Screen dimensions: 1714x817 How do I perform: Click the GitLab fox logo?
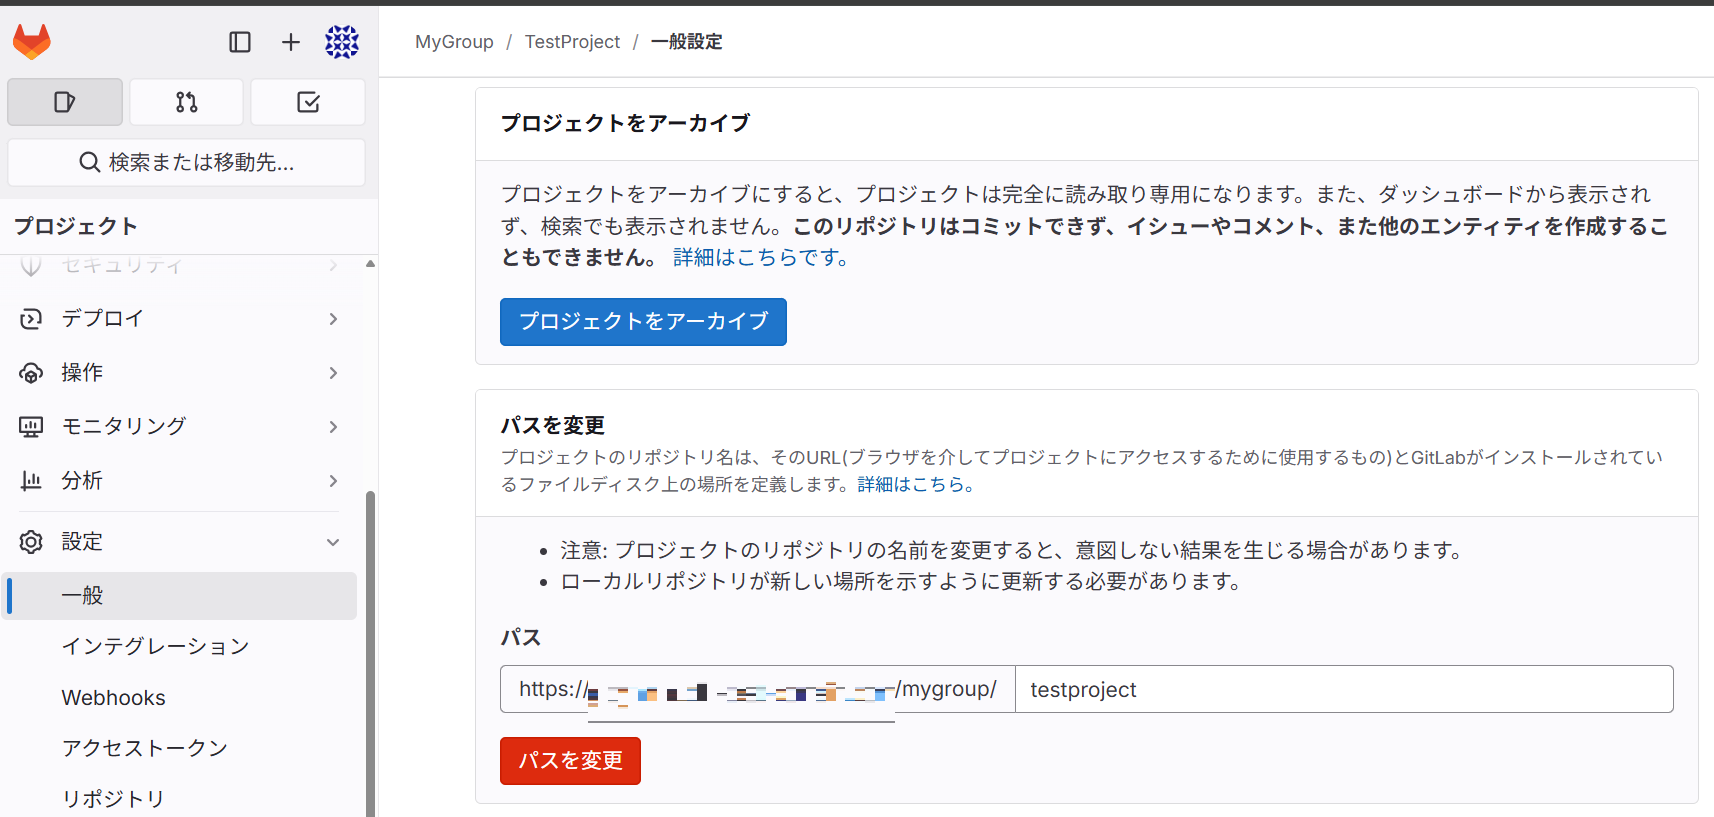32,42
